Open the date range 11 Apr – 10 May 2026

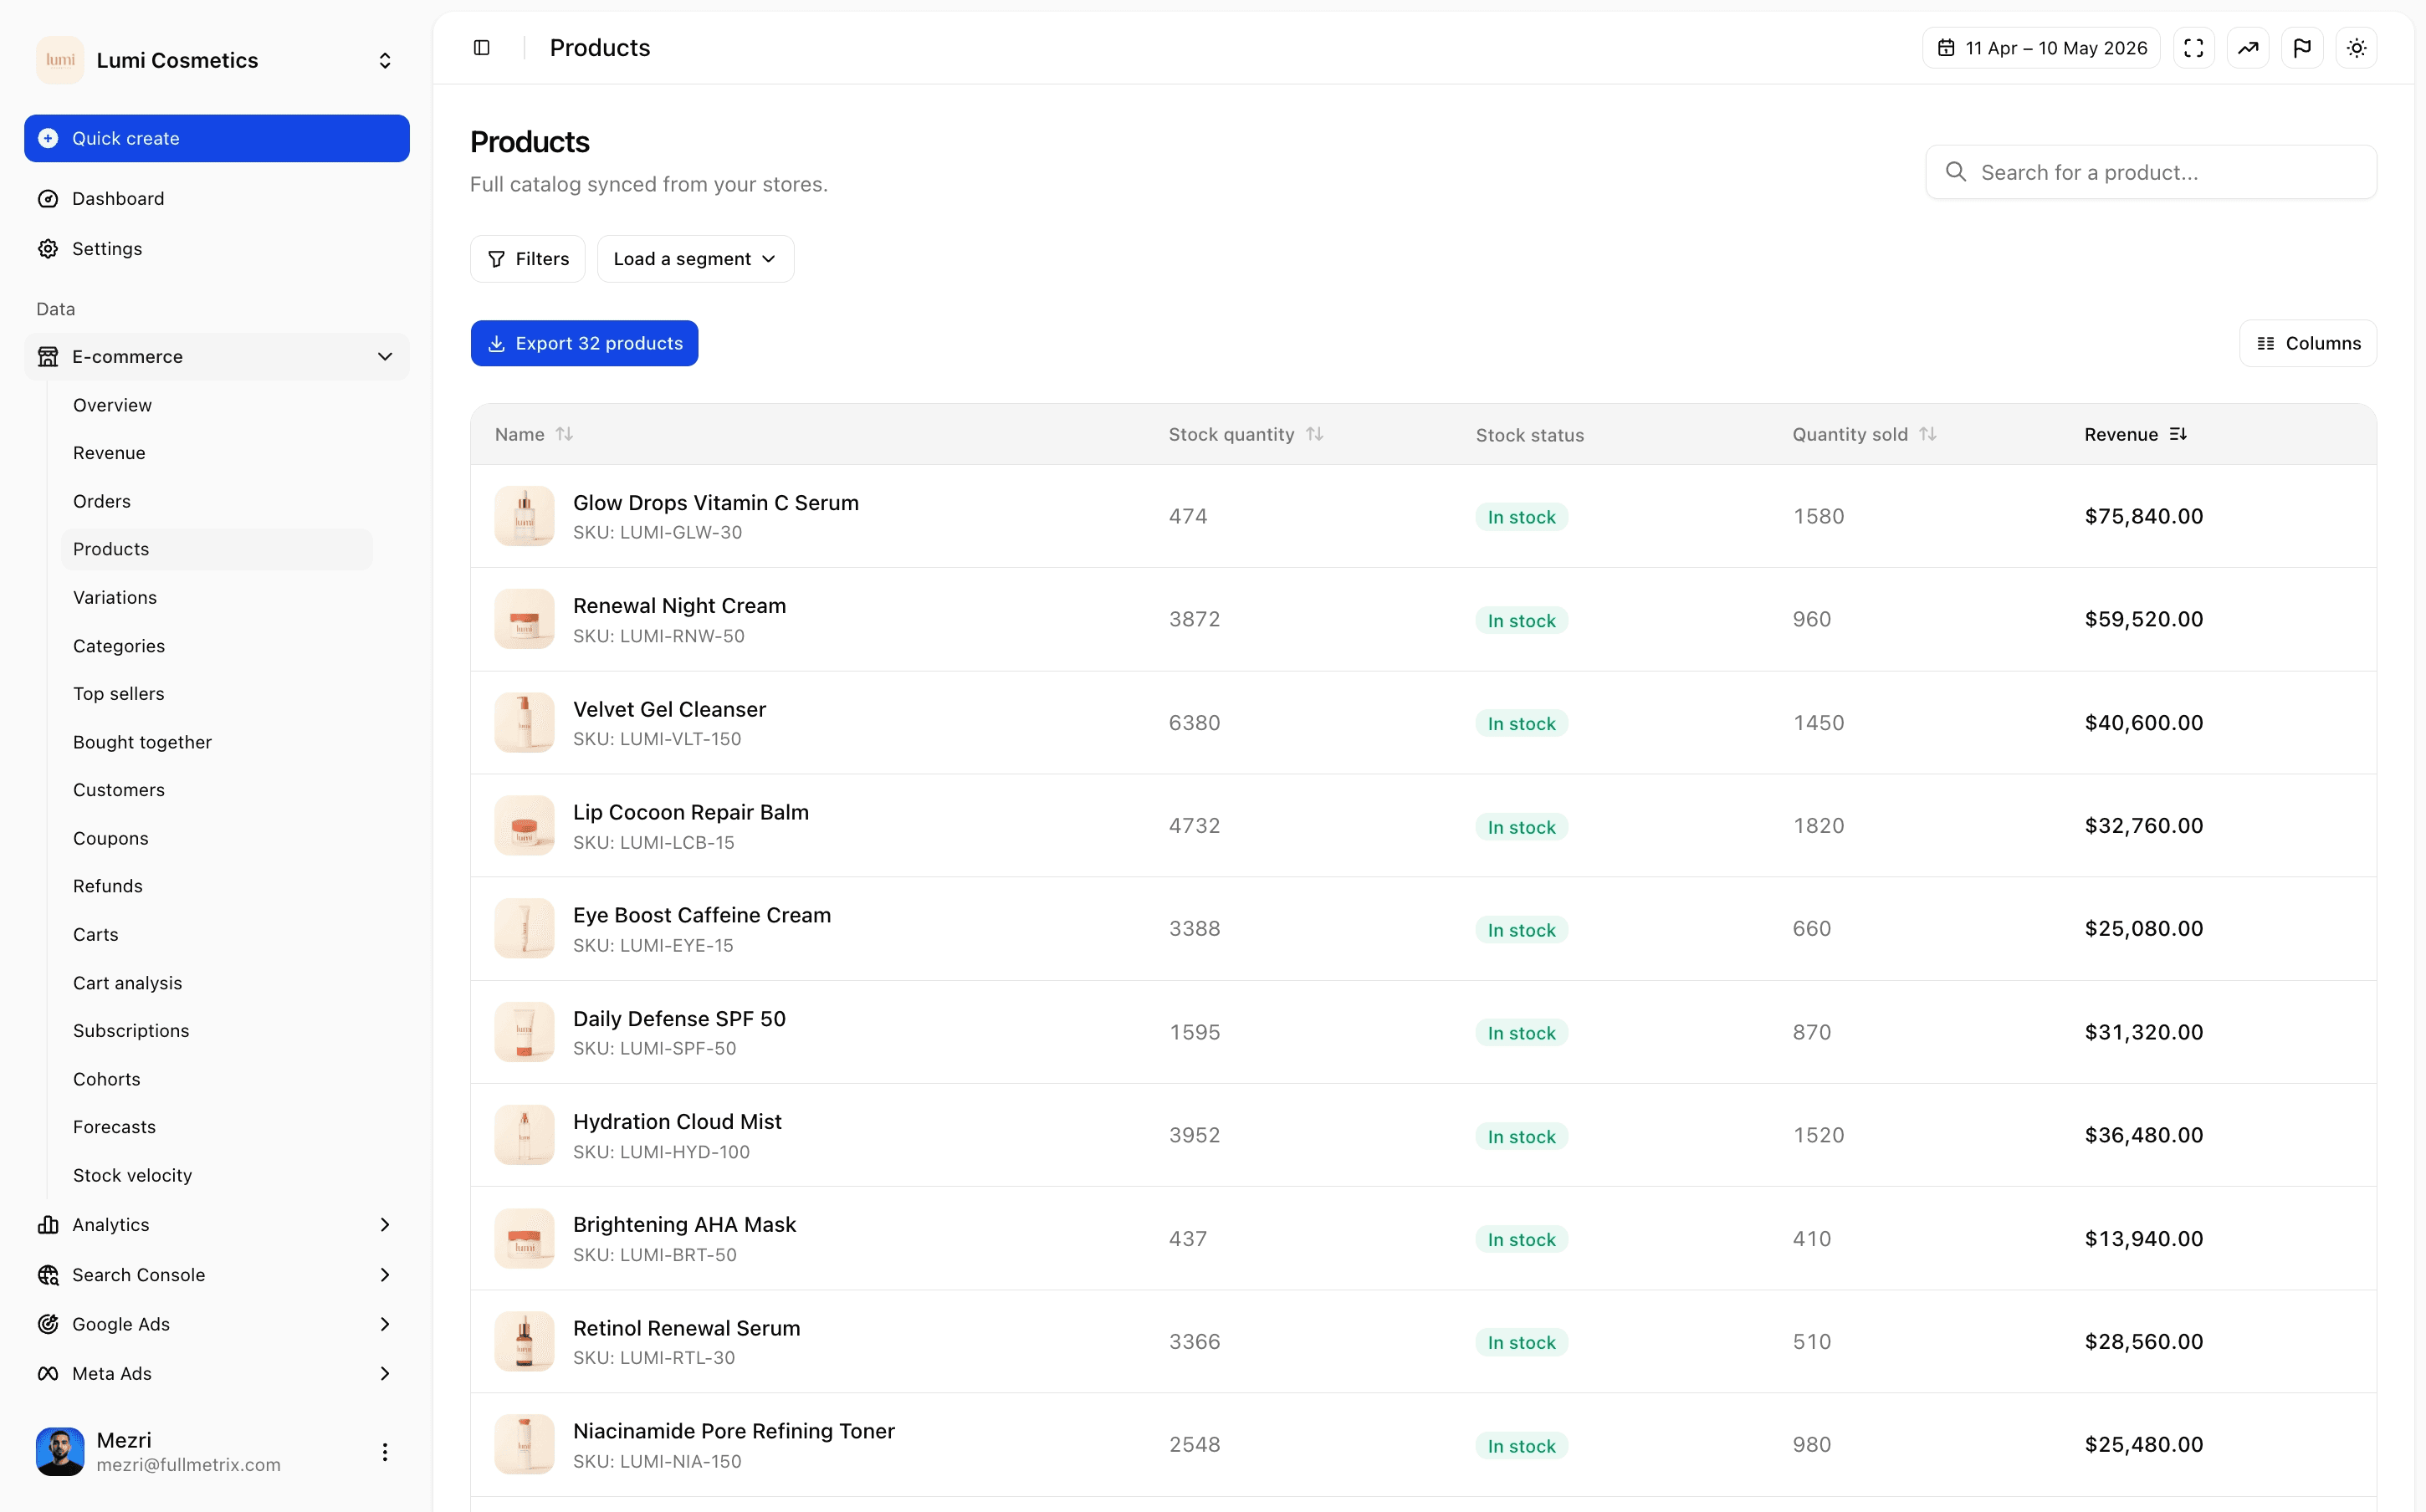click(x=2041, y=48)
